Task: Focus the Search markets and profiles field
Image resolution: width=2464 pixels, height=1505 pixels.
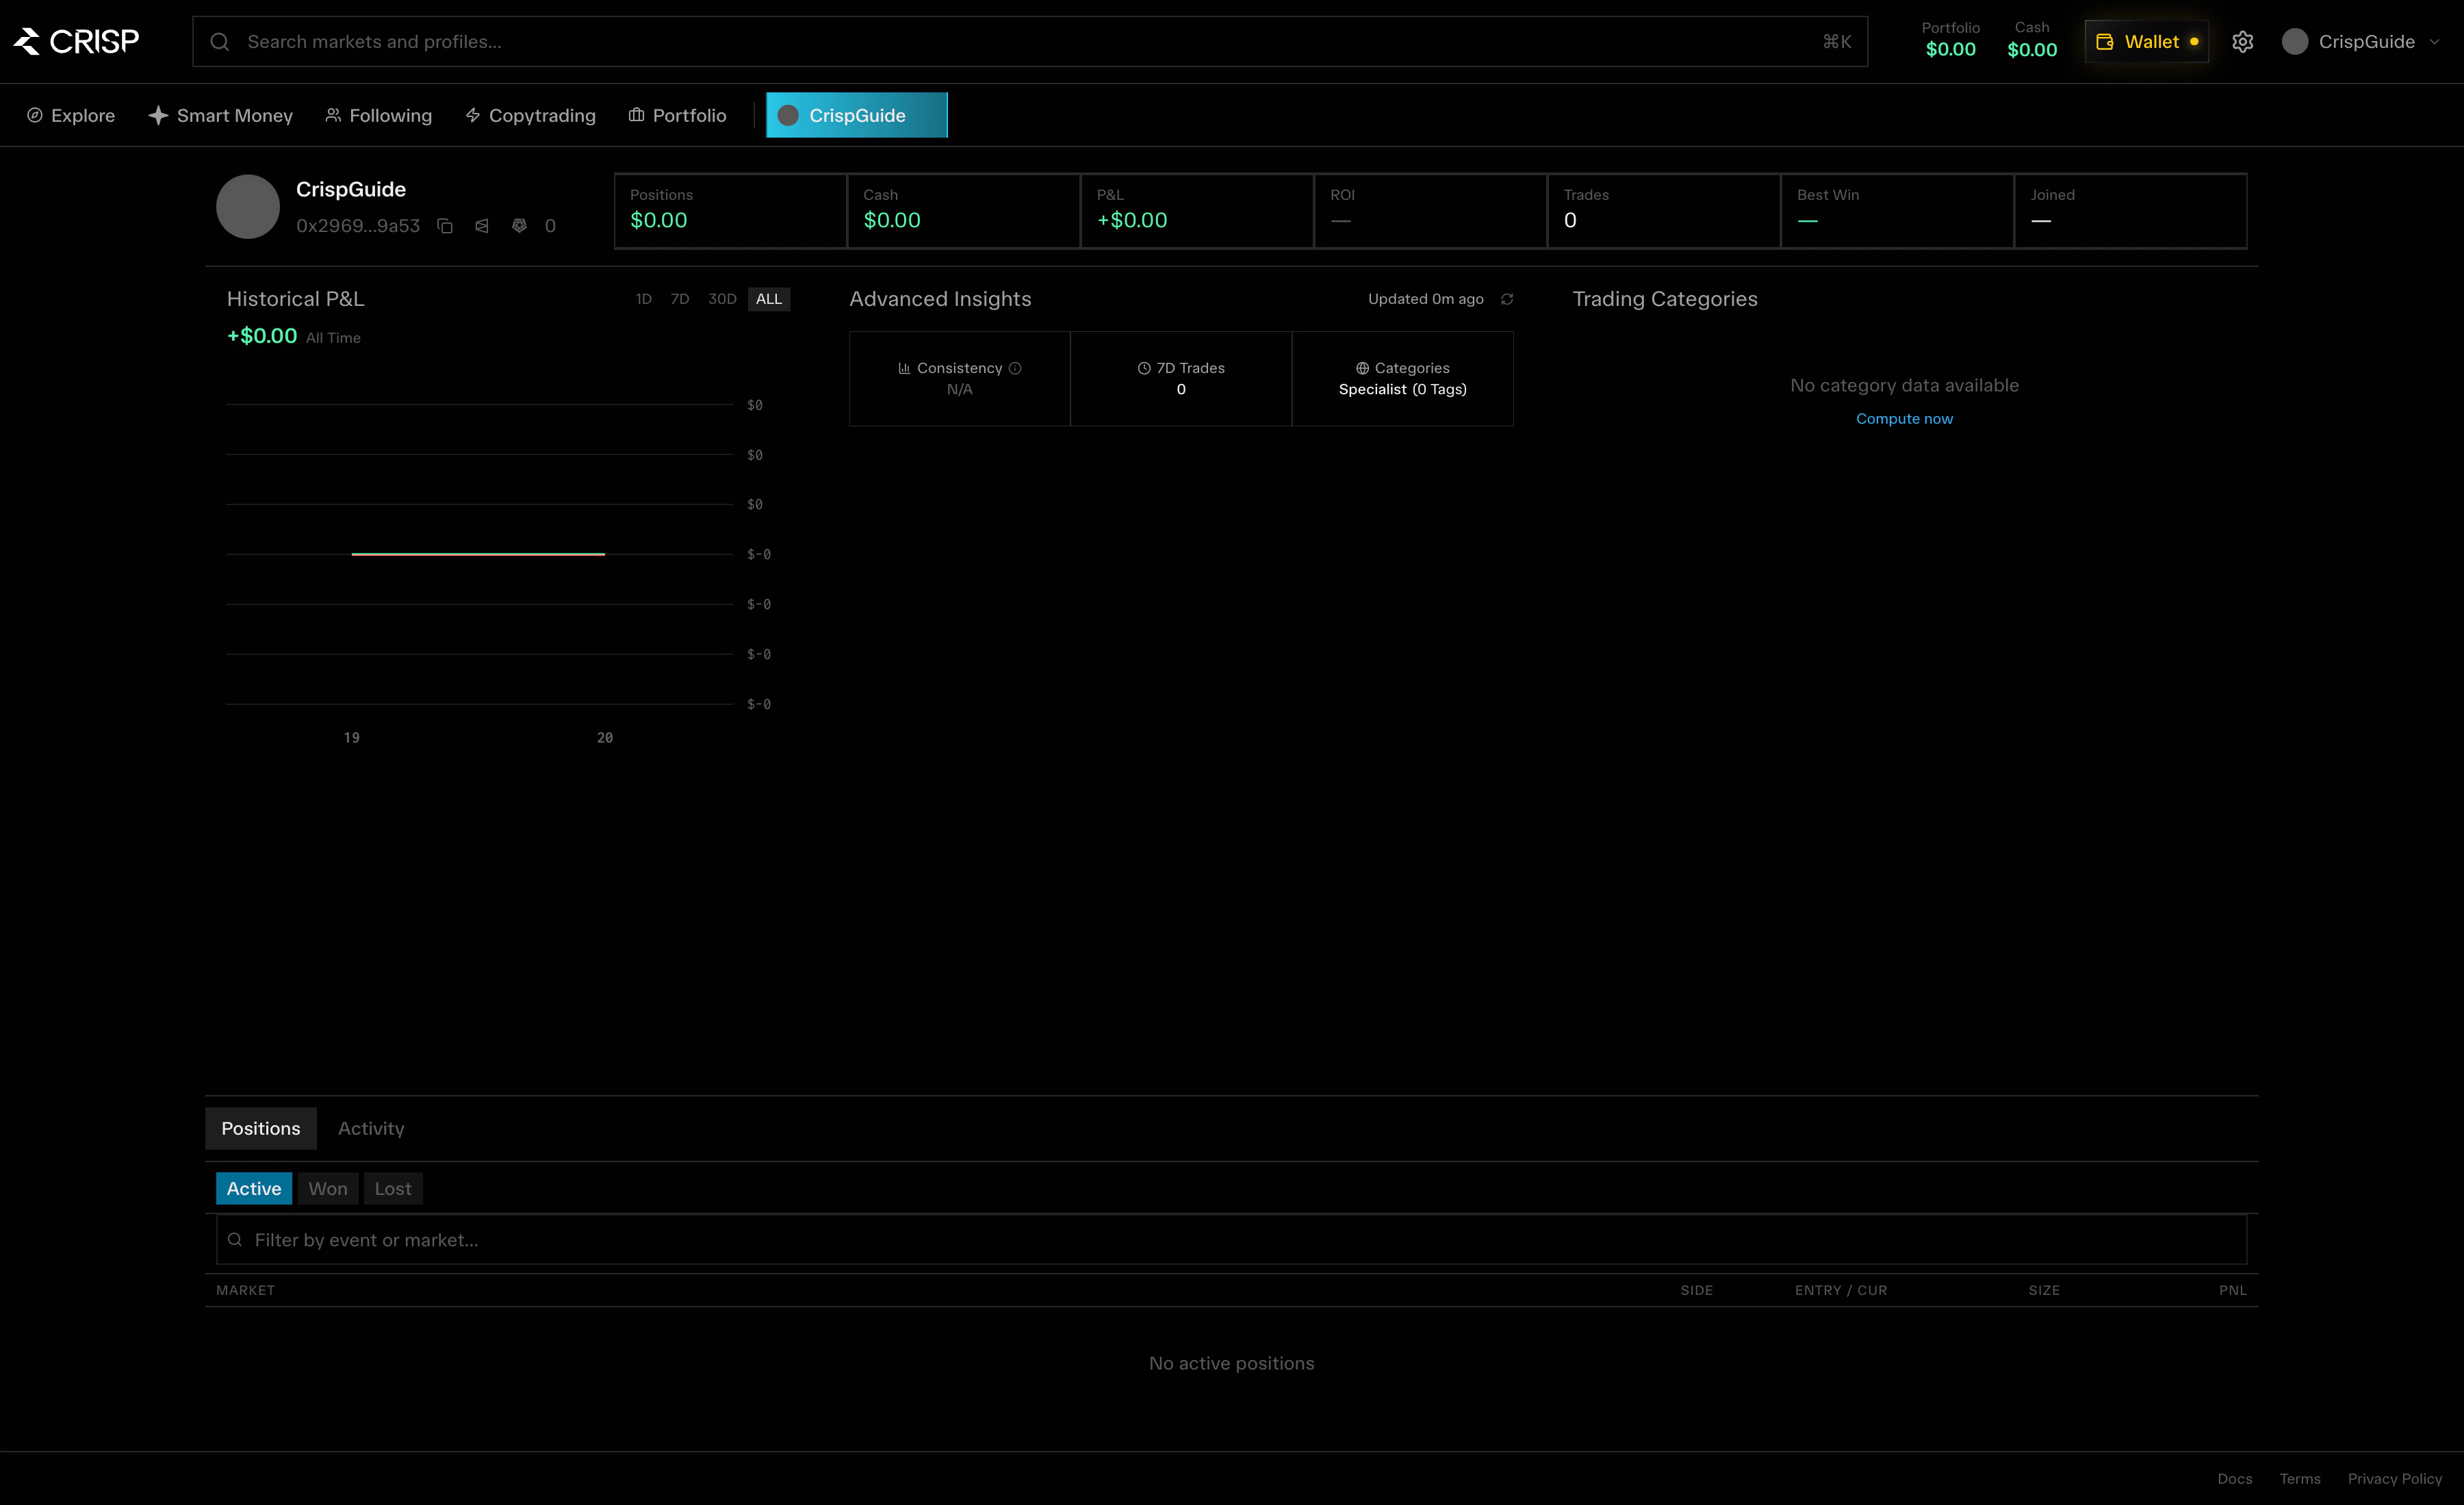Action: [x=1030, y=41]
